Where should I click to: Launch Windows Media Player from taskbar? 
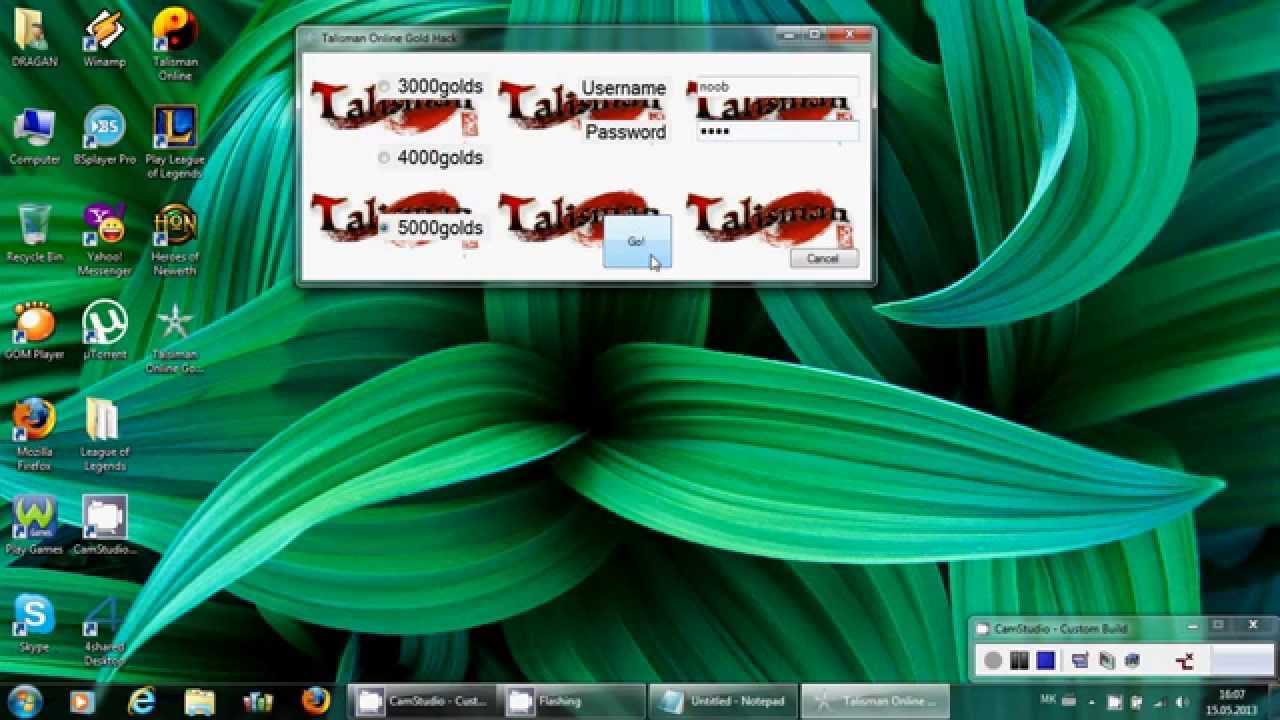coord(82,701)
